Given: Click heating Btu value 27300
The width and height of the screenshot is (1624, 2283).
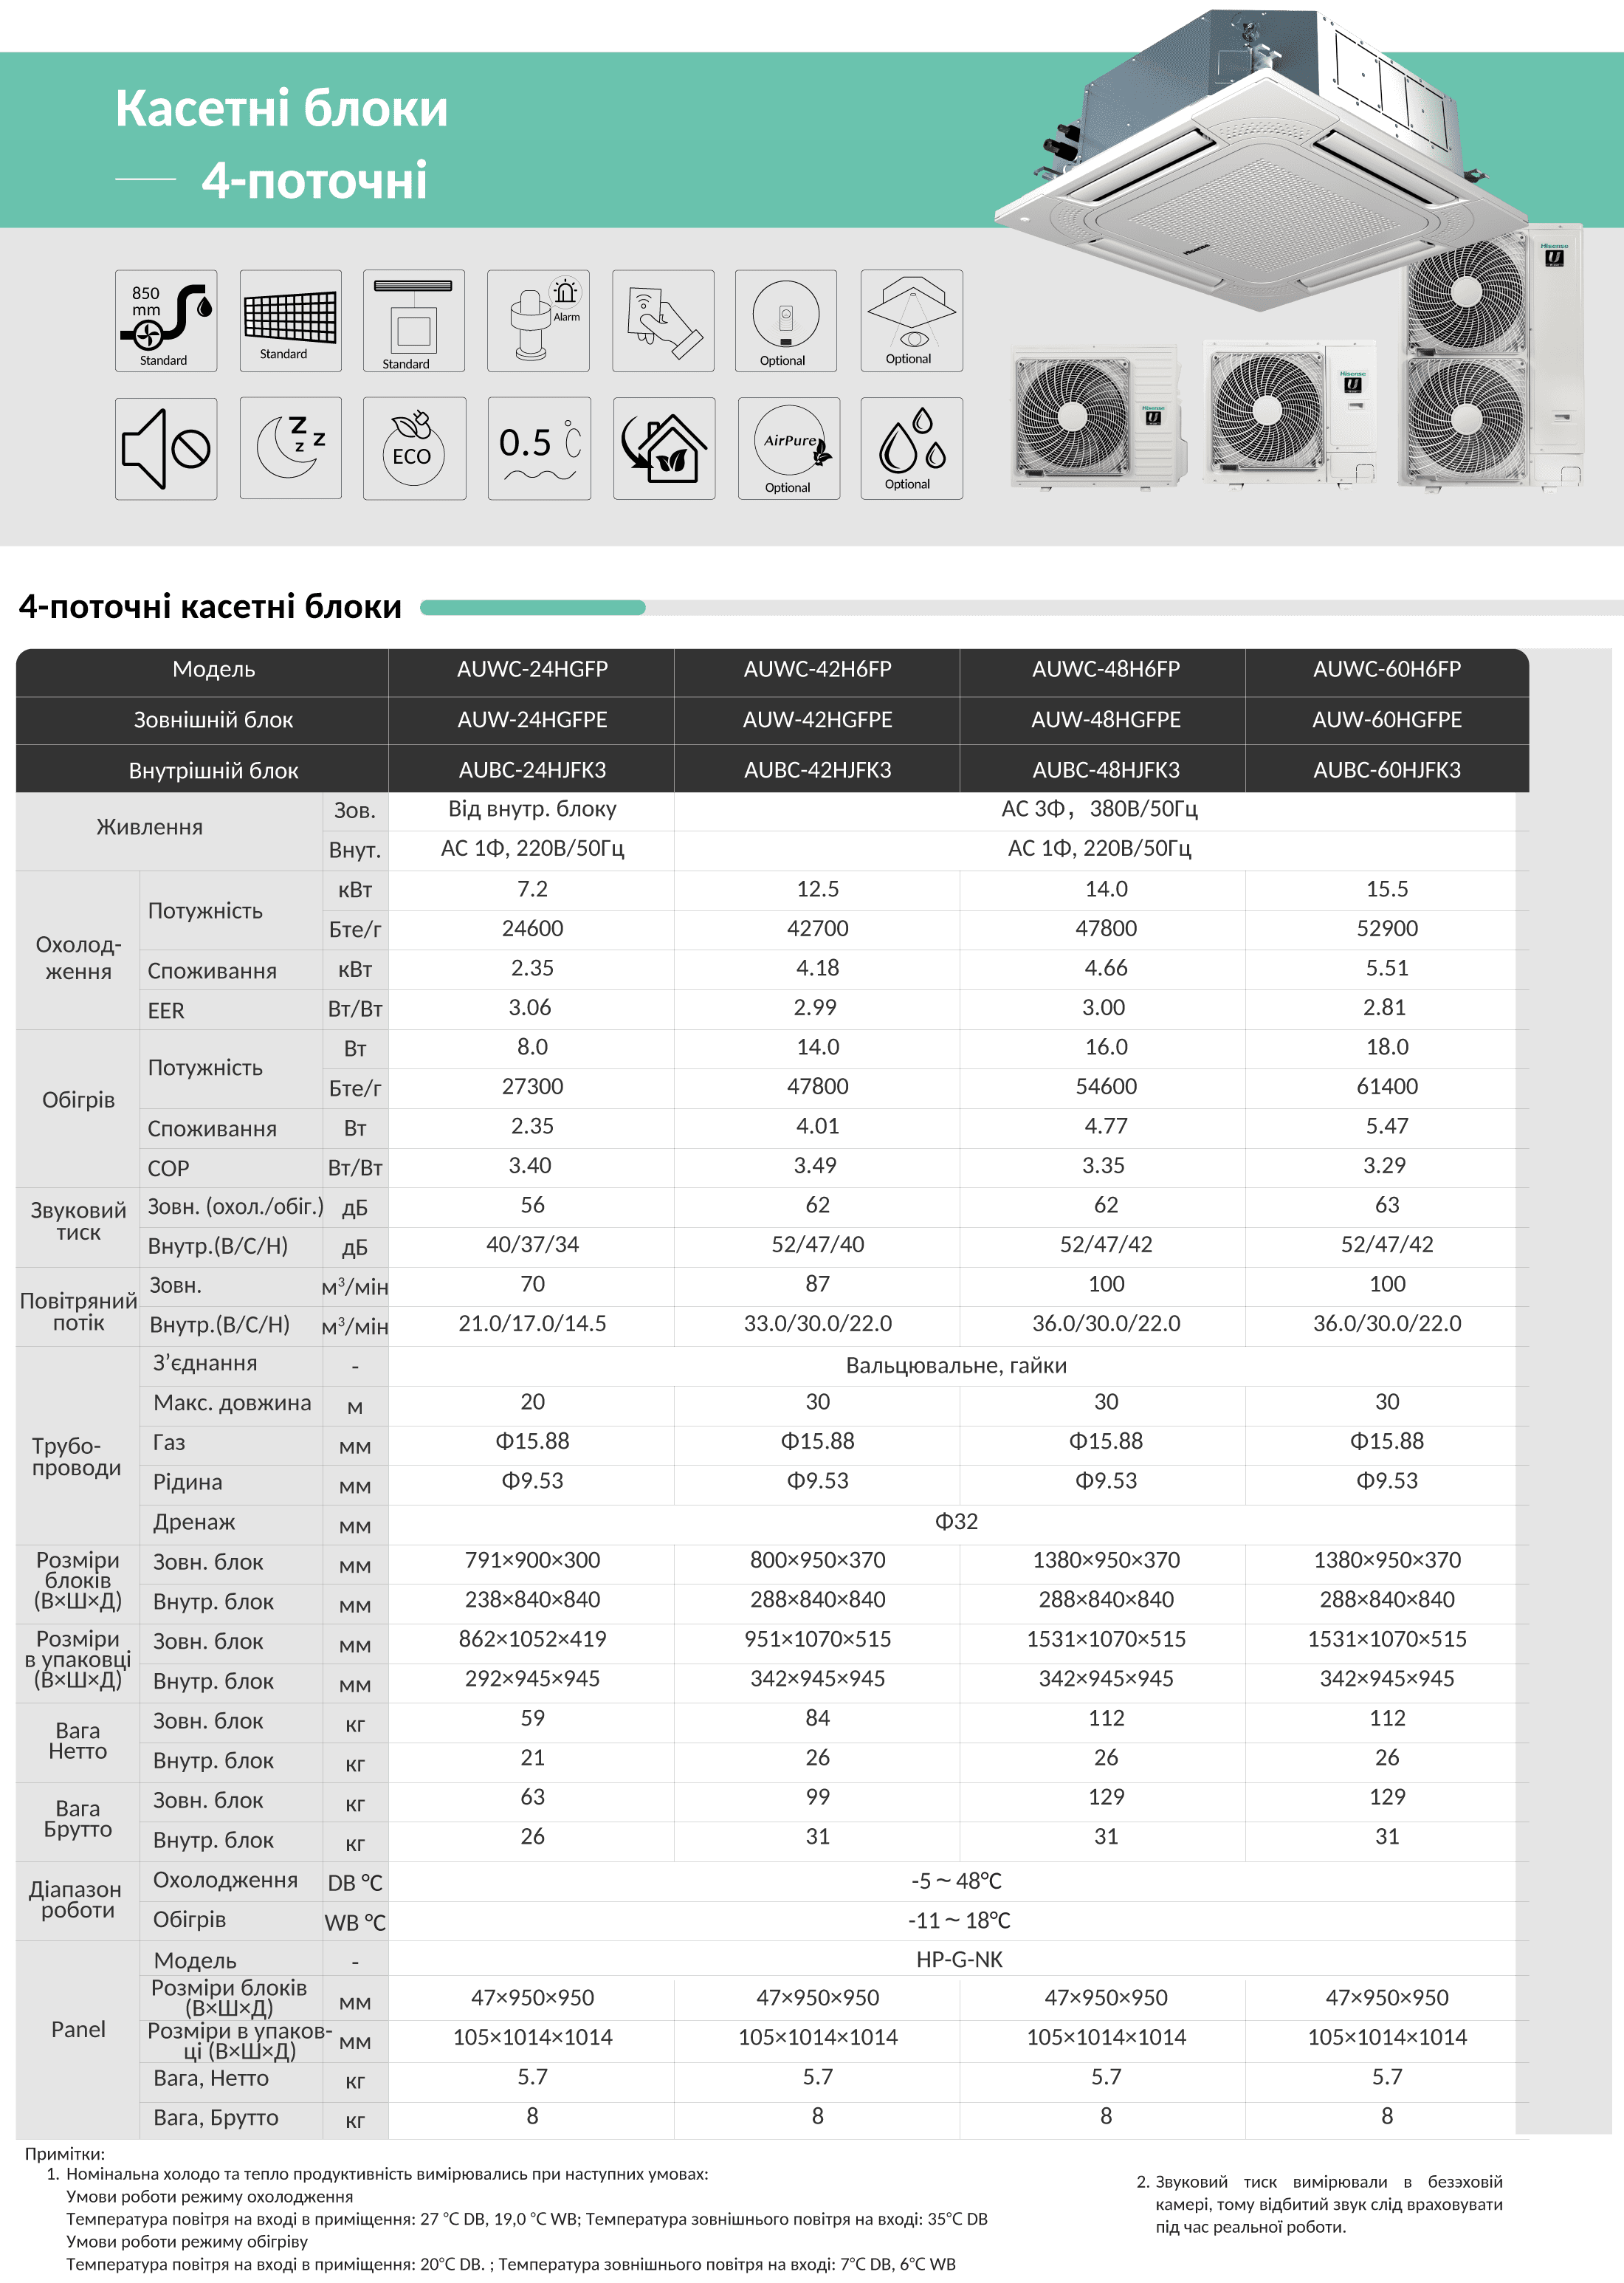Looking at the screenshot, I should (532, 1086).
